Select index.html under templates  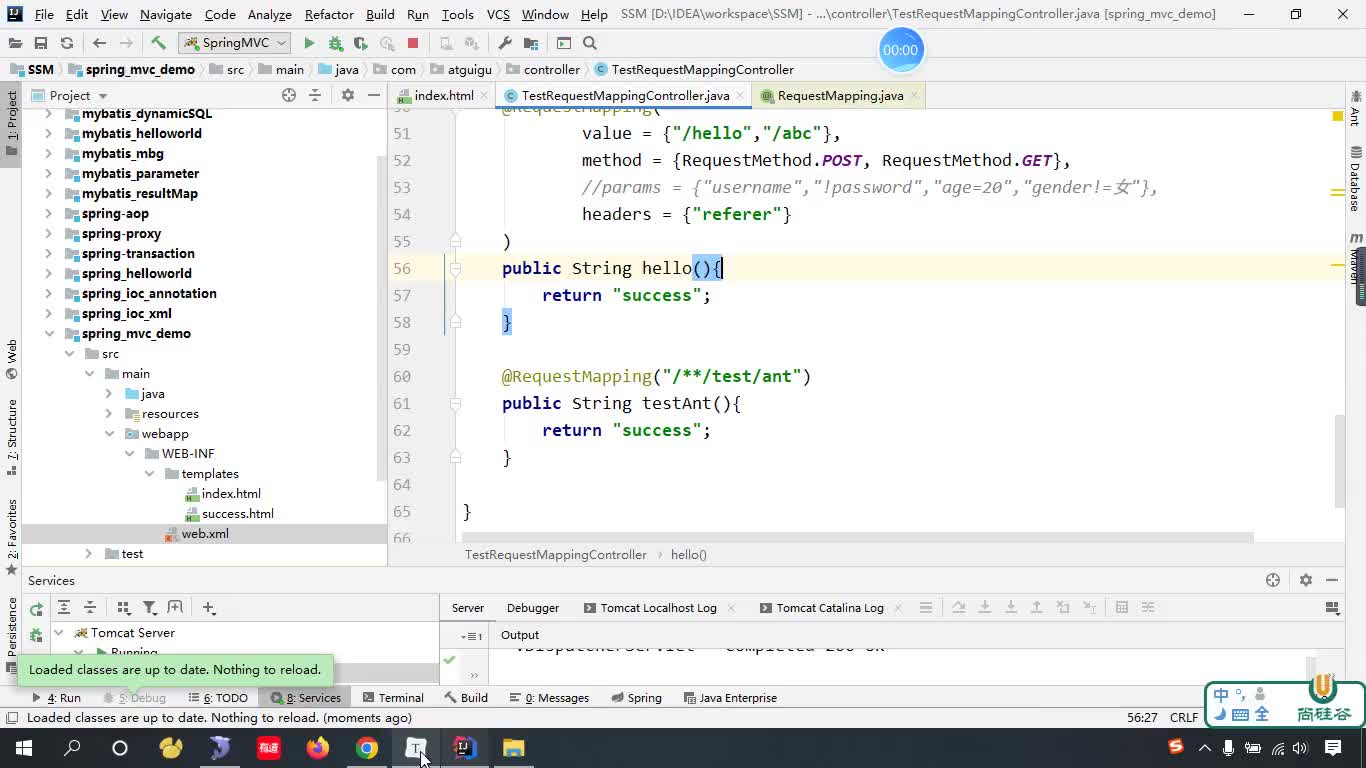[231, 493]
